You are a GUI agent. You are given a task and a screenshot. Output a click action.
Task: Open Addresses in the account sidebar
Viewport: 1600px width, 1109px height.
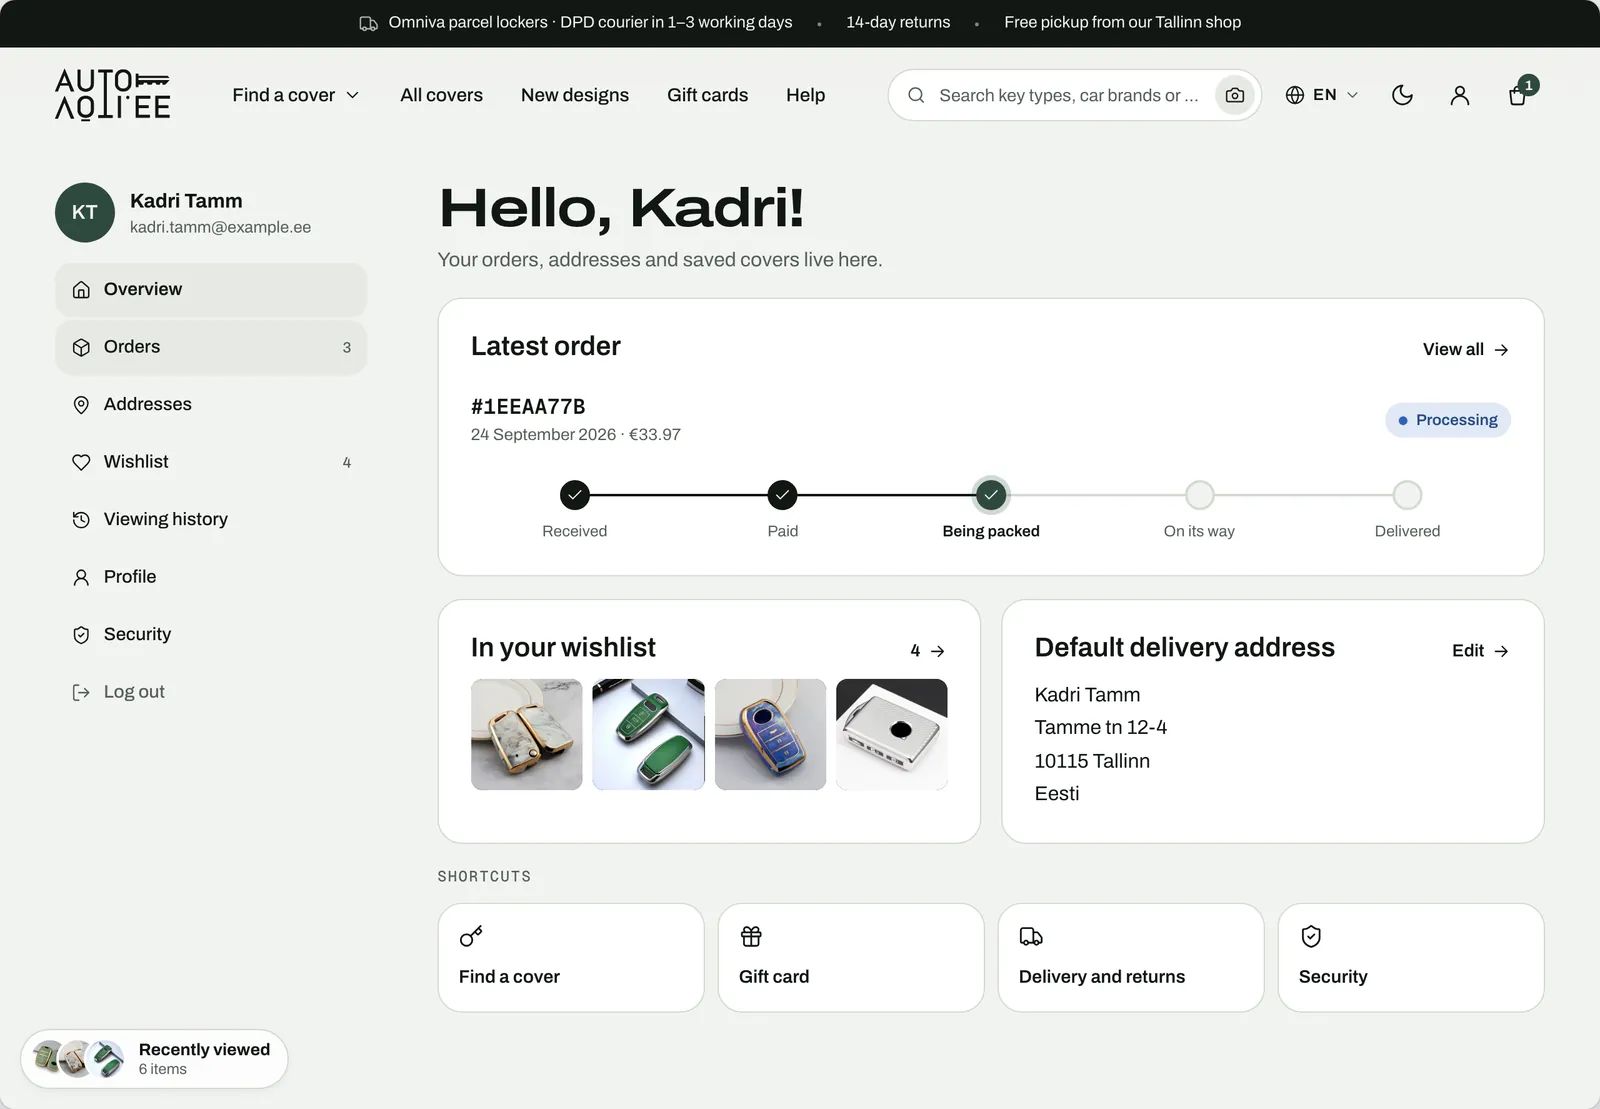click(211, 404)
